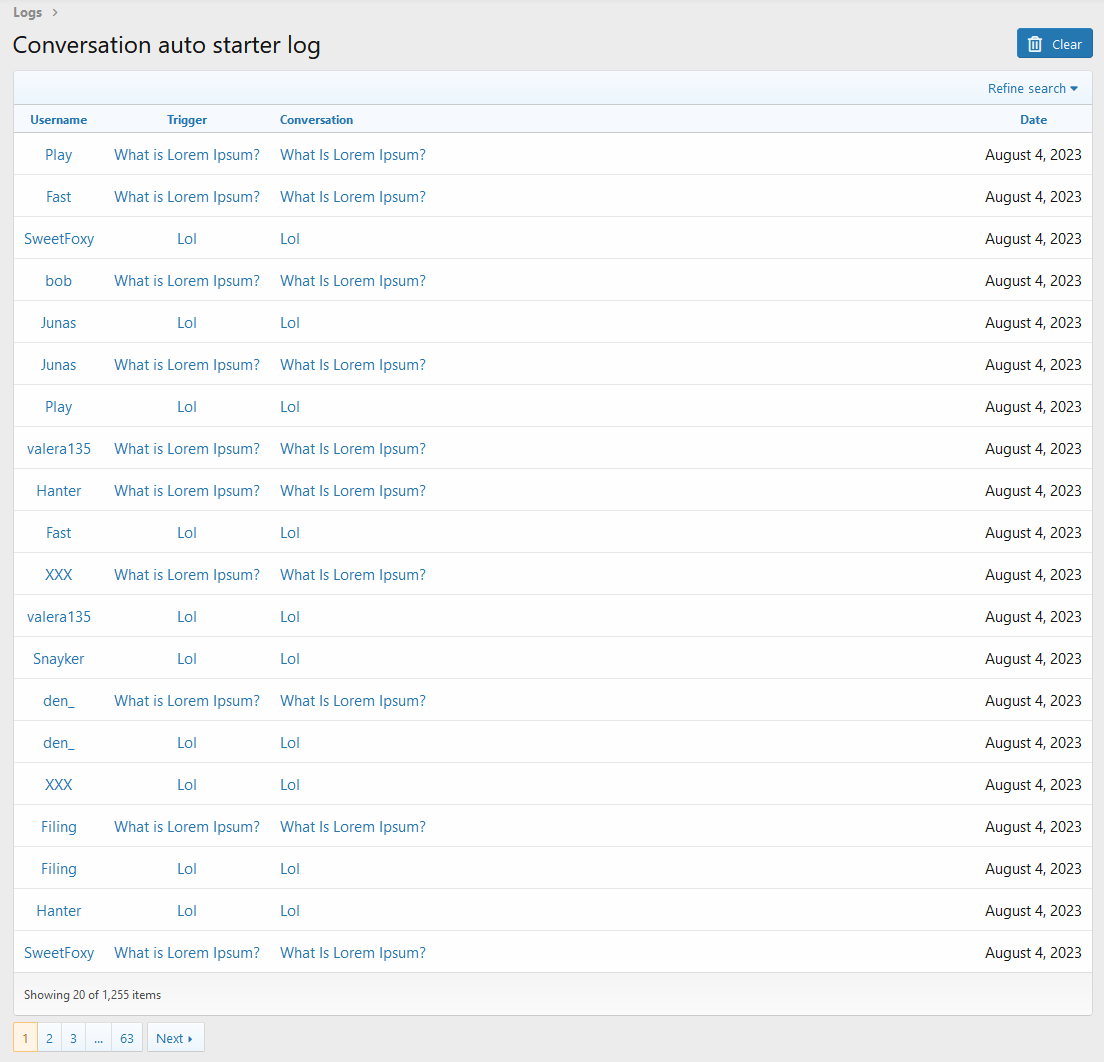Open the Snayker username link

58,659
